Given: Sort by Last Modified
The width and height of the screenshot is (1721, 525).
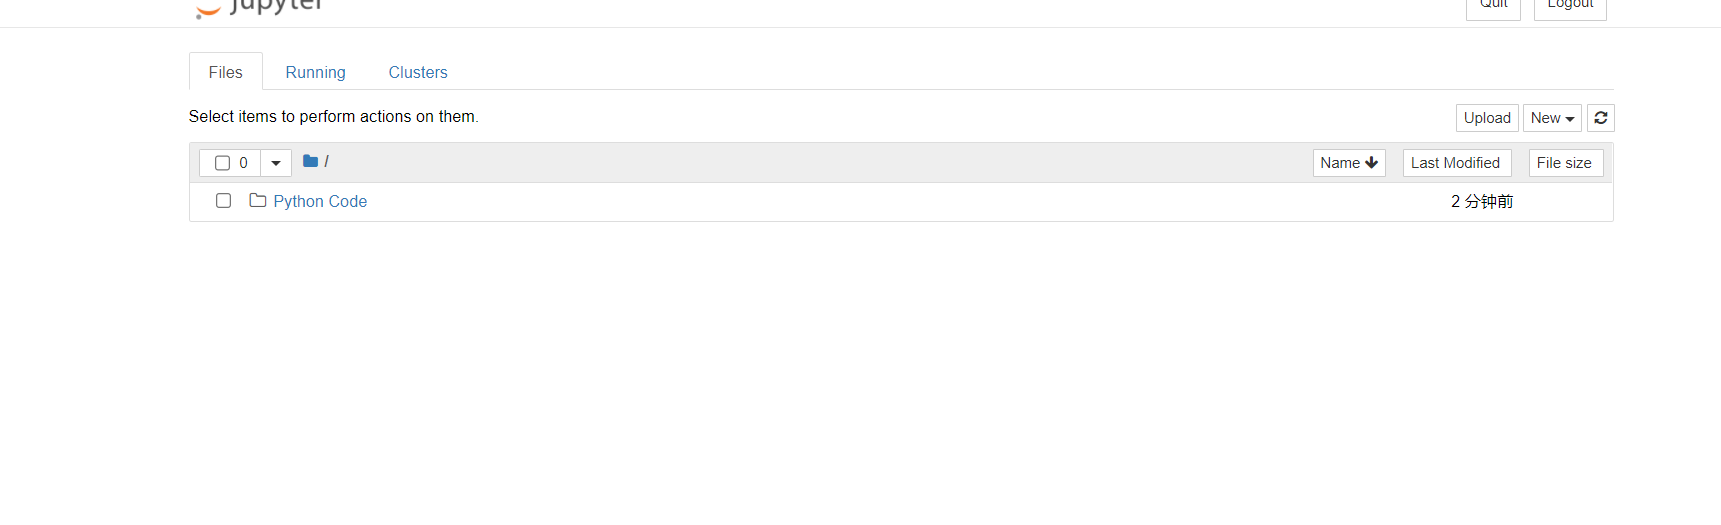Looking at the screenshot, I should (x=1455, y=163).
